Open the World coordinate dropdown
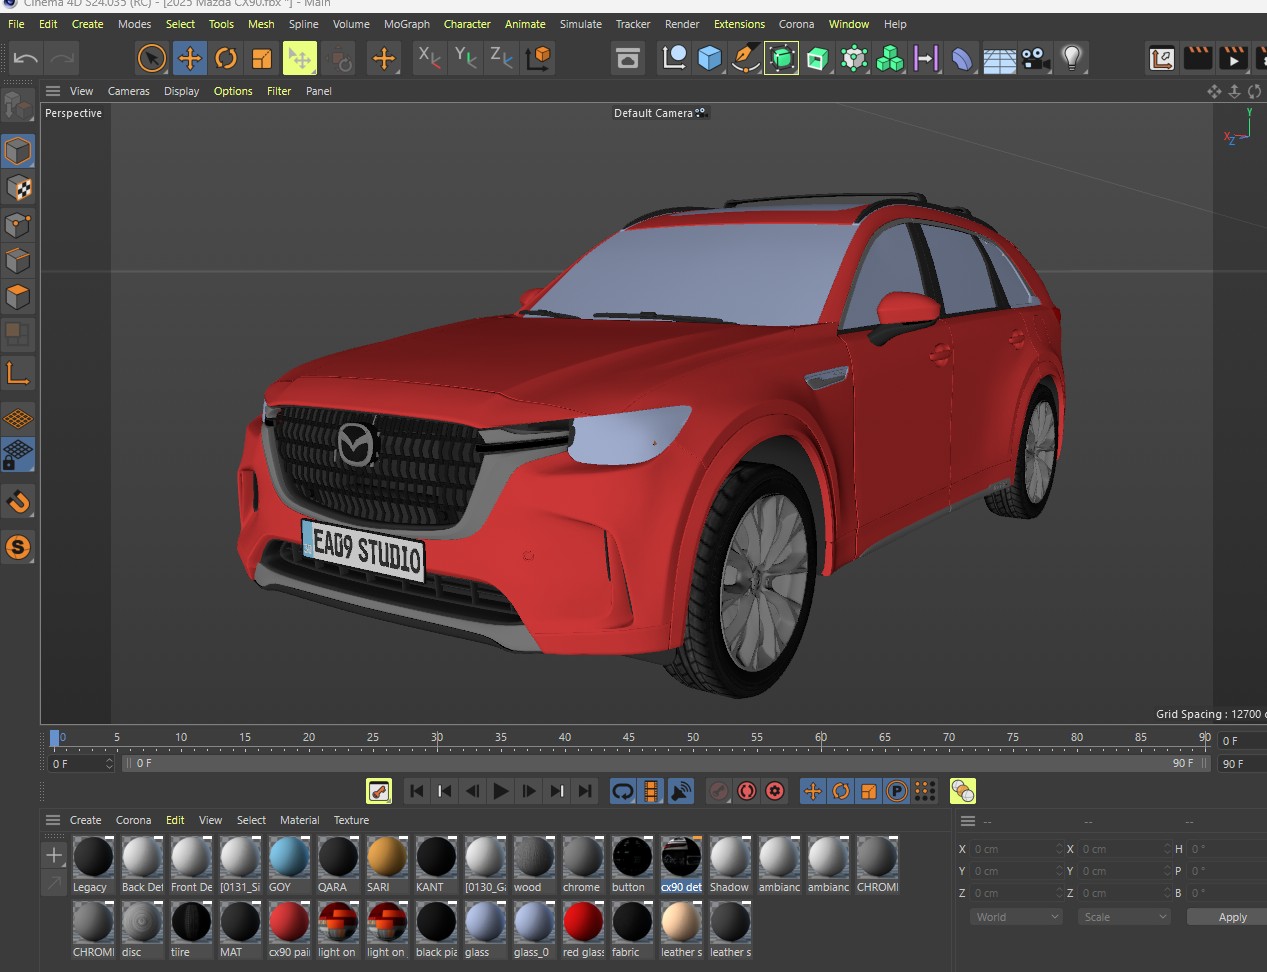The width and height of the screenshot is (1267, 972). click(1016, 917)
